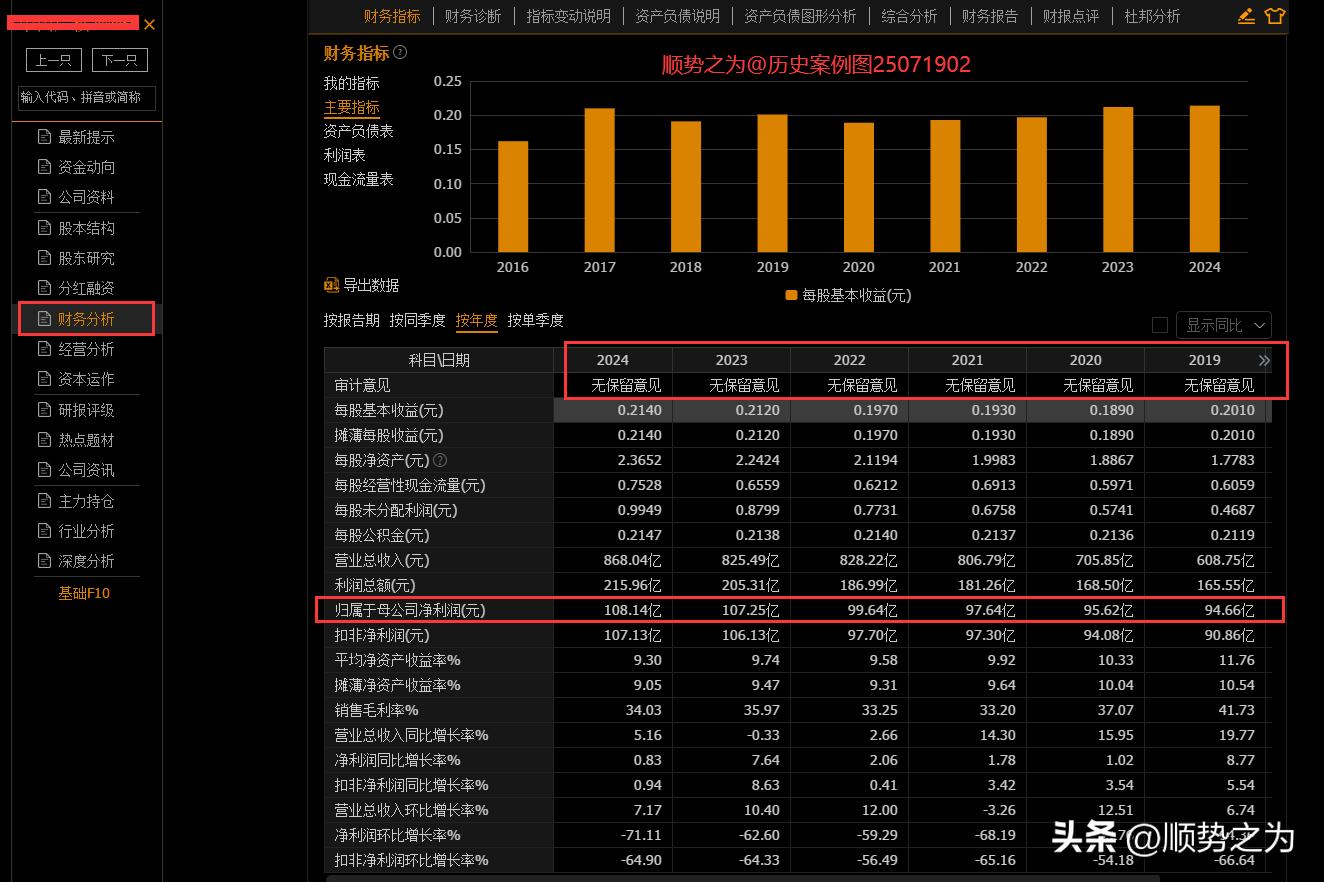Click the question mark beside 每股净资产
The height and width of the screenshot is (882, 1324).
440,460
